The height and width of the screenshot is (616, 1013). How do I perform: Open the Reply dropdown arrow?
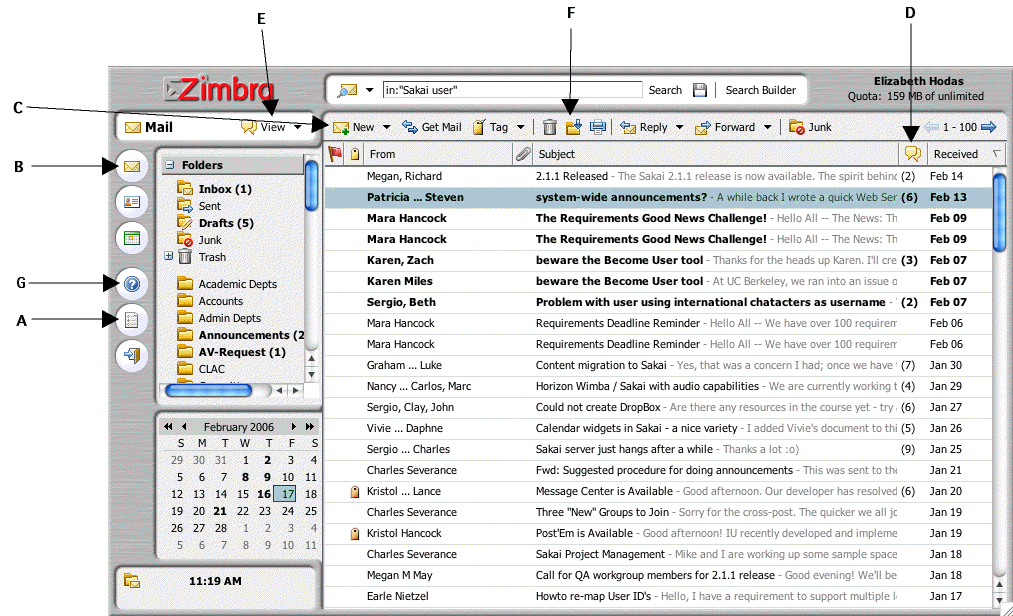(x=680, y=127)
